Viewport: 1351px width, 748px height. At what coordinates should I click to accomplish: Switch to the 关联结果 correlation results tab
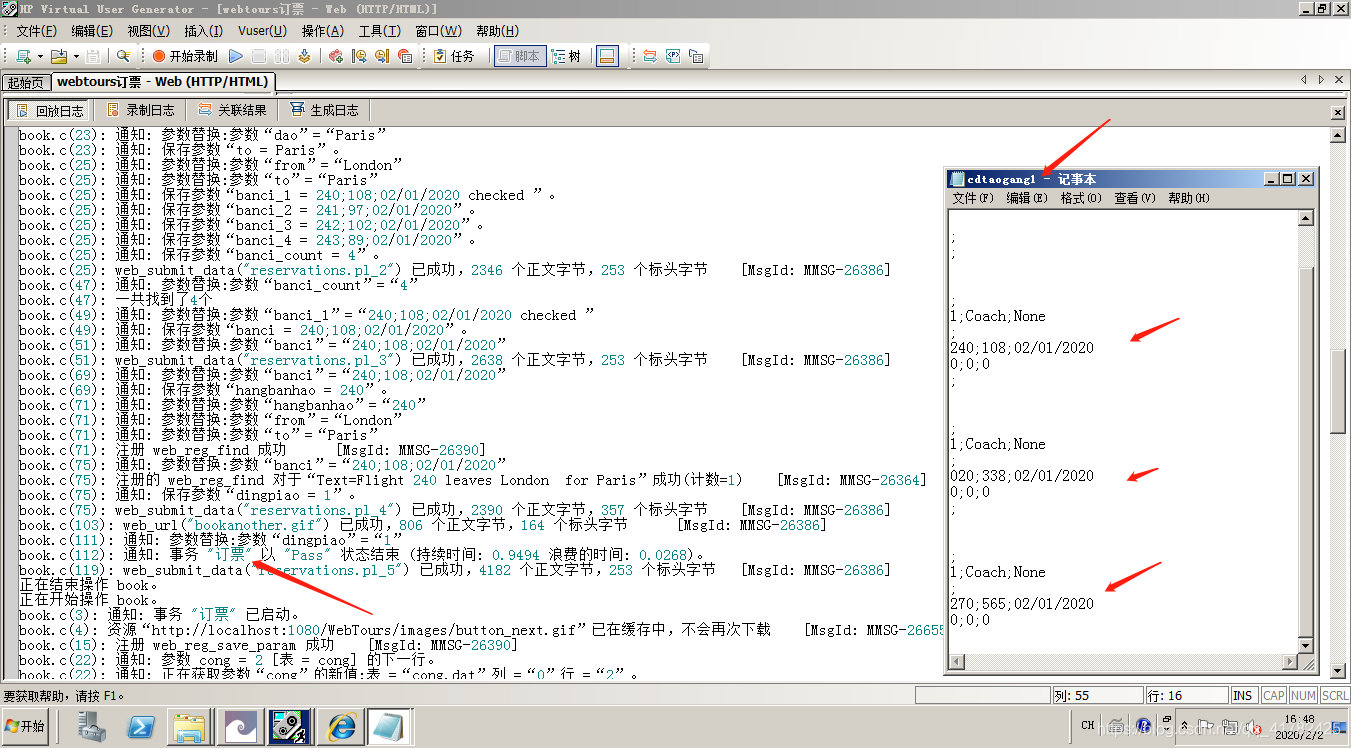[232, 110]
